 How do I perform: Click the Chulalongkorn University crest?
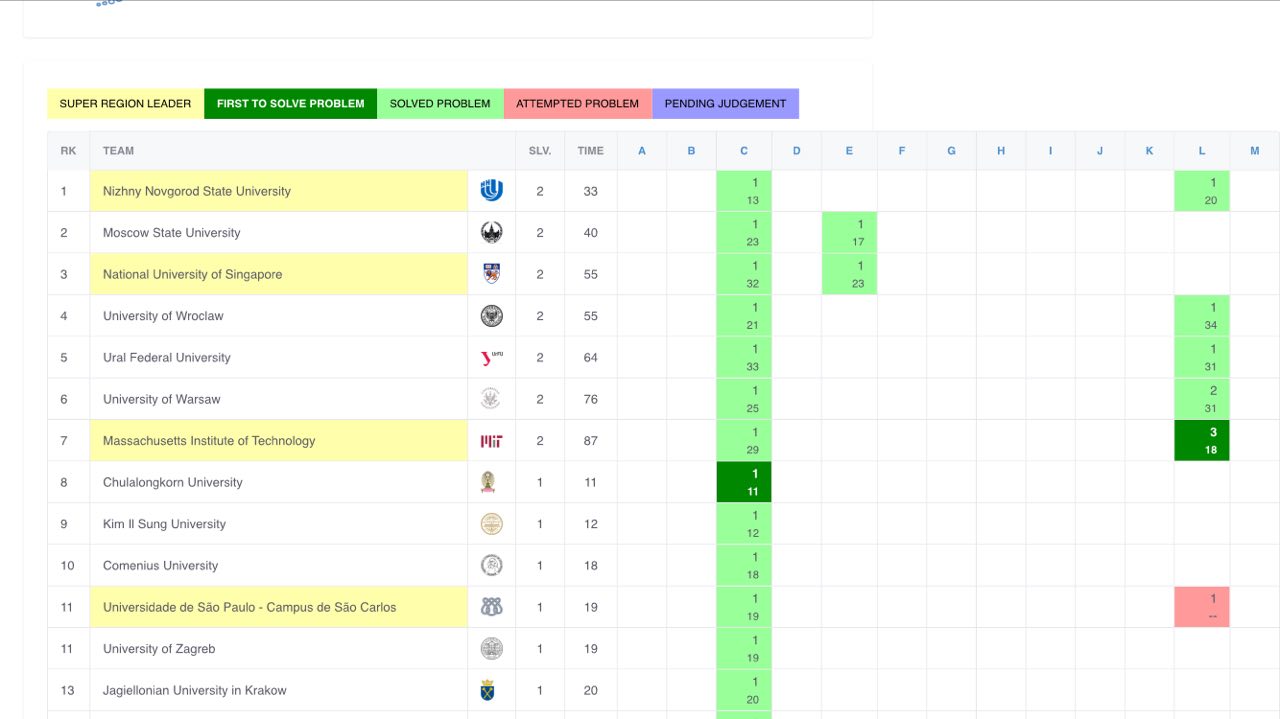488,482
